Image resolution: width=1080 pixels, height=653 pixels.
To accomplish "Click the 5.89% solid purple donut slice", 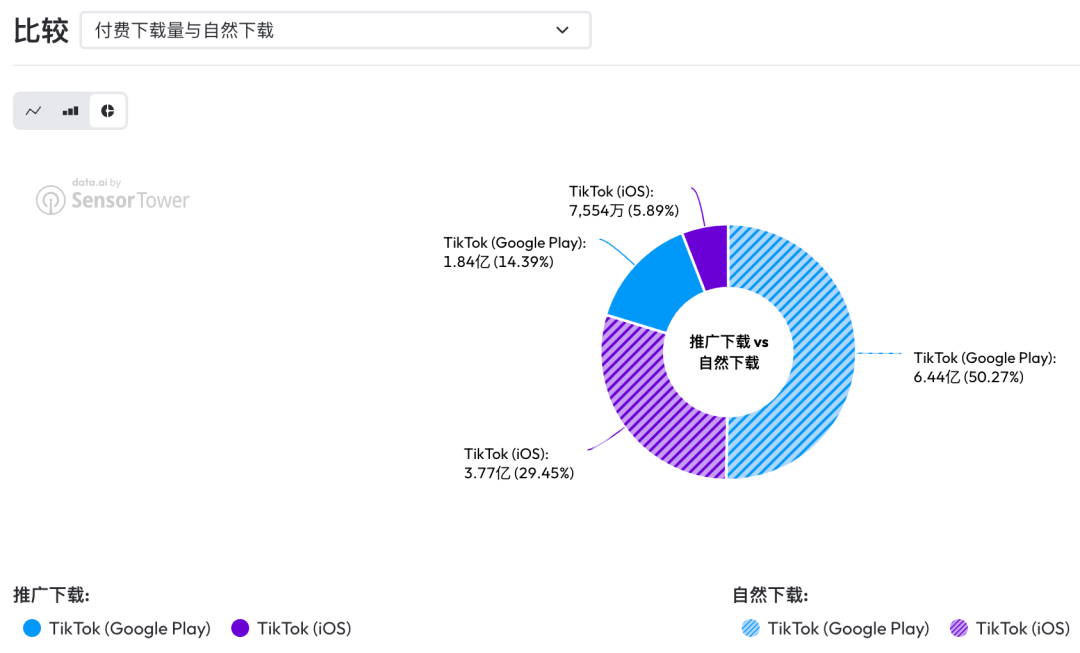I will point(706,257).
